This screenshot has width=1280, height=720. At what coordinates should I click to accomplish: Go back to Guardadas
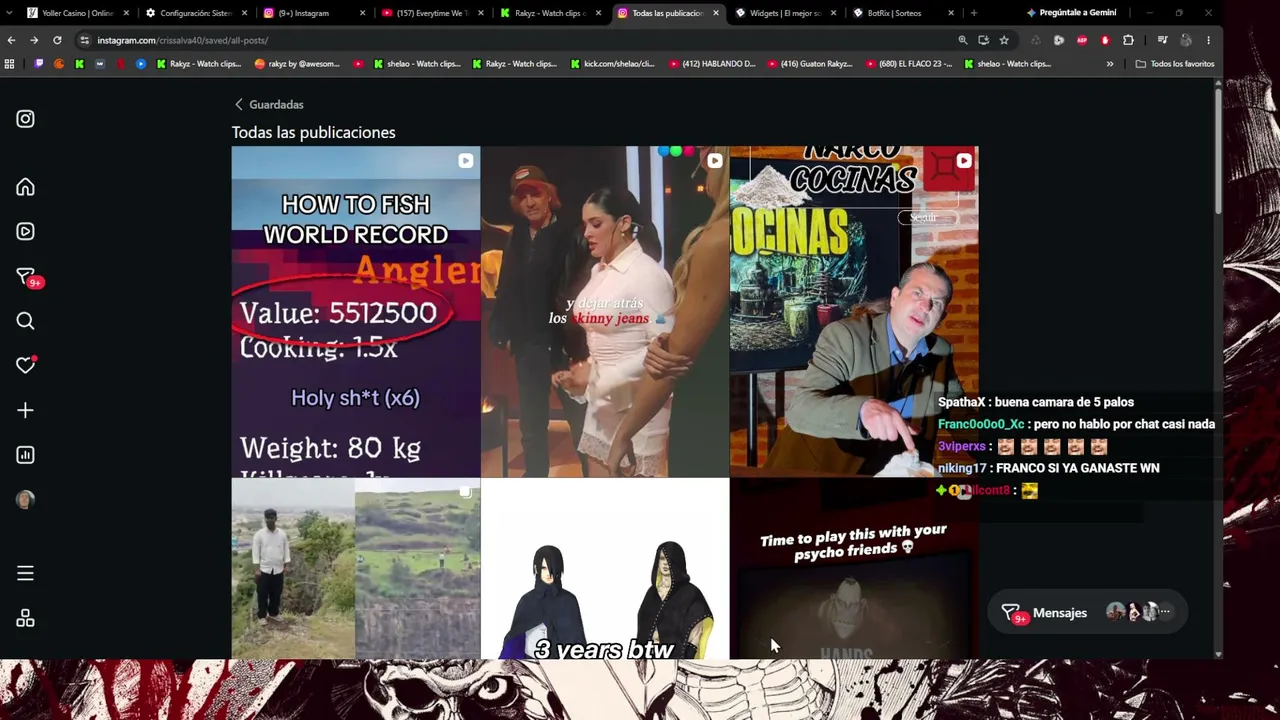pos(269,104)
